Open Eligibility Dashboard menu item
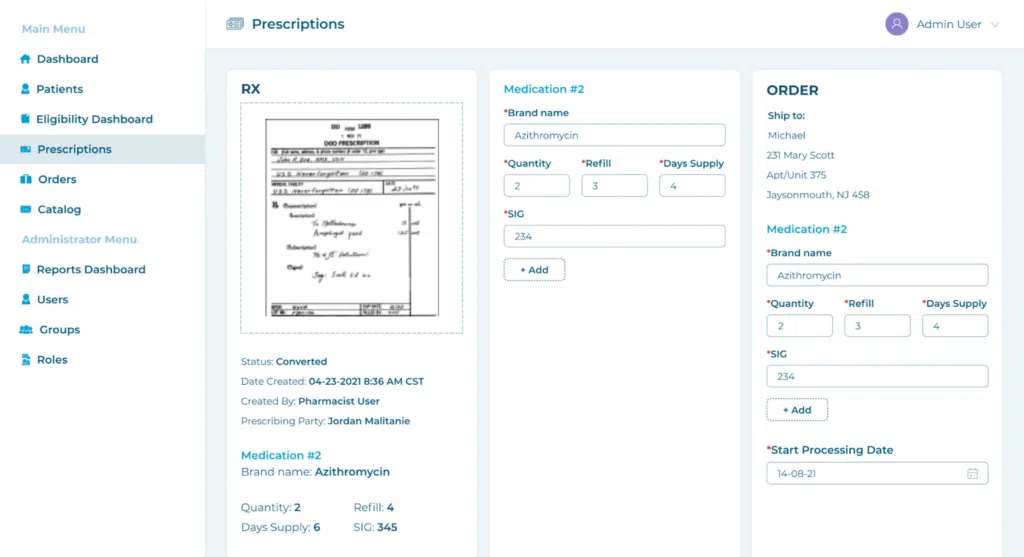Image resolution: width=1024 pixels, height=557 pixels. click(94, 119)
